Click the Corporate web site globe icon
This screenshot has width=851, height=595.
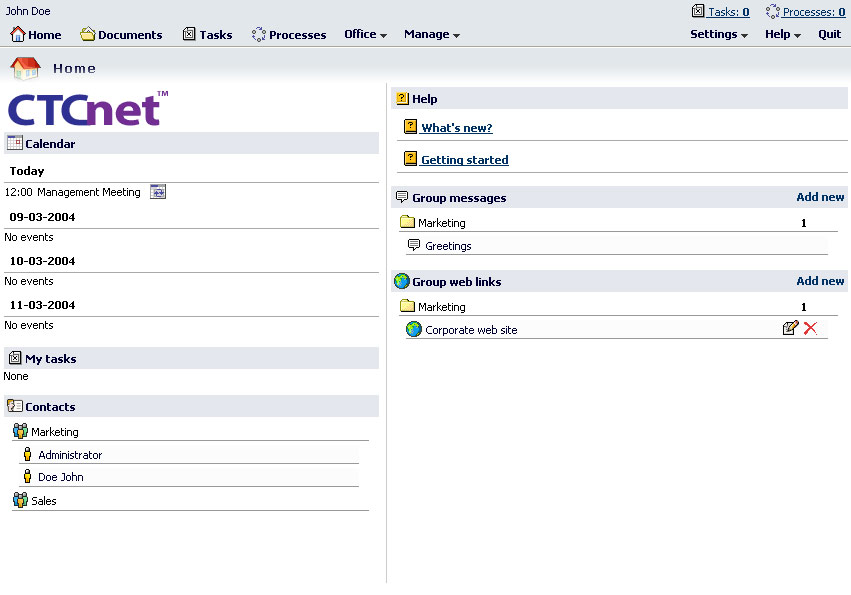(414, 329)
